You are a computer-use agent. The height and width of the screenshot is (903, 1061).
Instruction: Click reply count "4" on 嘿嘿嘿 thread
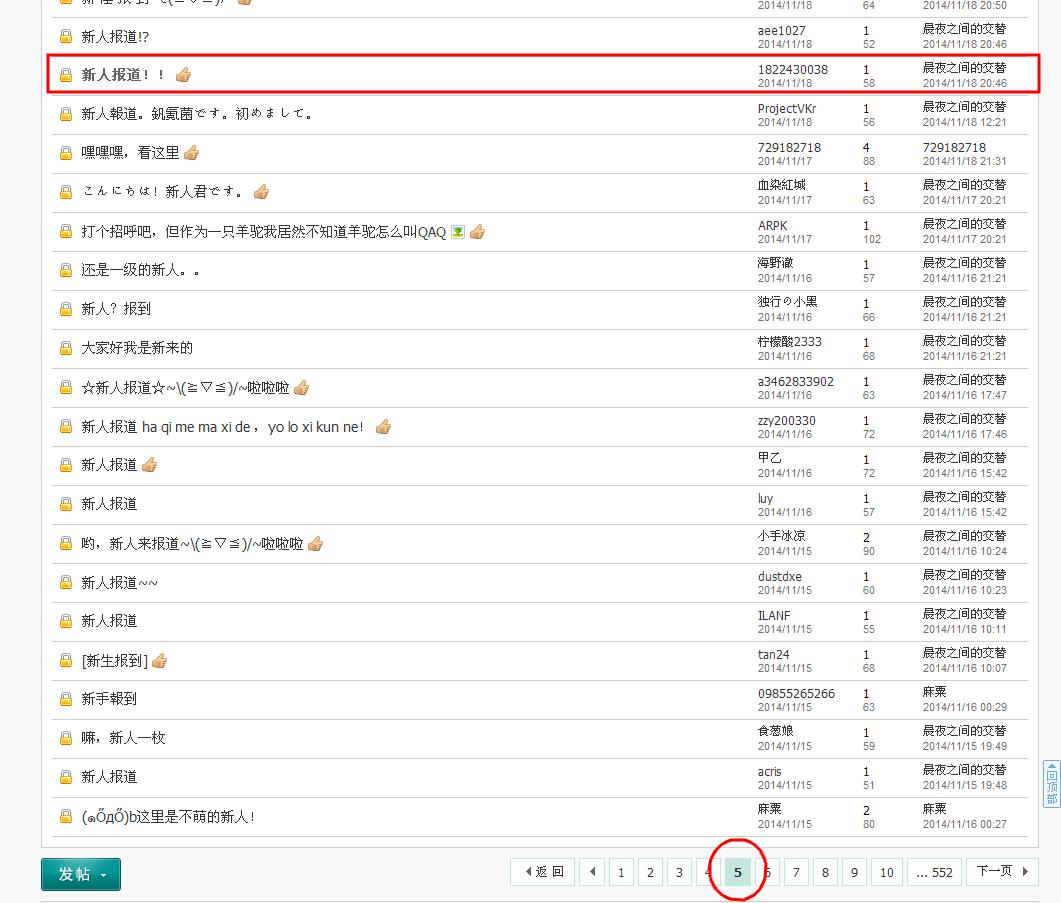tap(866, 147)
